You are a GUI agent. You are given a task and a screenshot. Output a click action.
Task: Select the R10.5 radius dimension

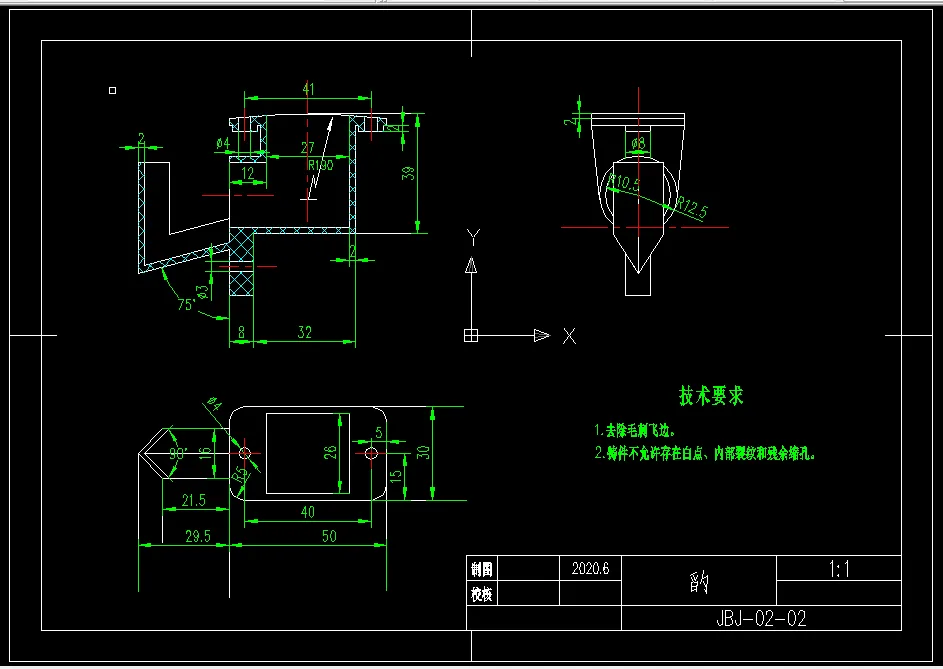coord(624,182)
